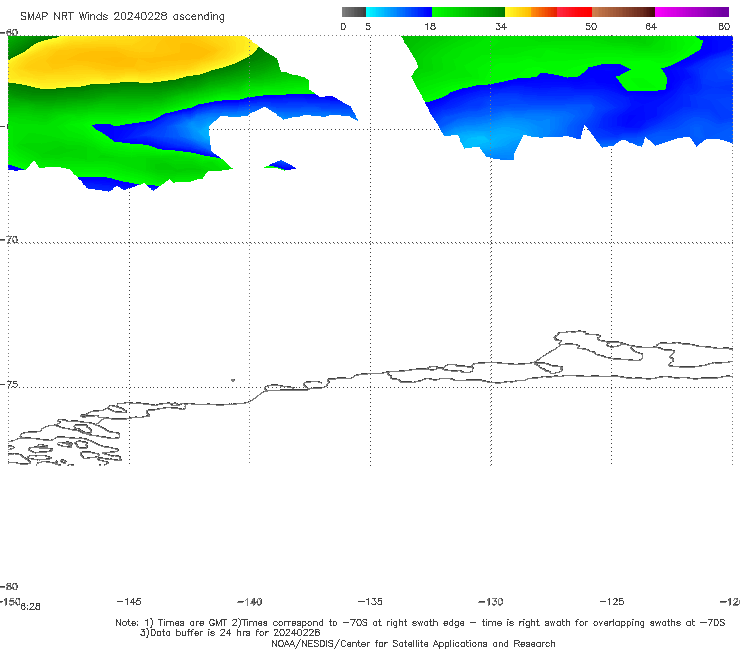The image size is (740, 650).
Task: Click the title 'SMAP NRT Winds 20240228 ascending'
Action: (122, 17)
